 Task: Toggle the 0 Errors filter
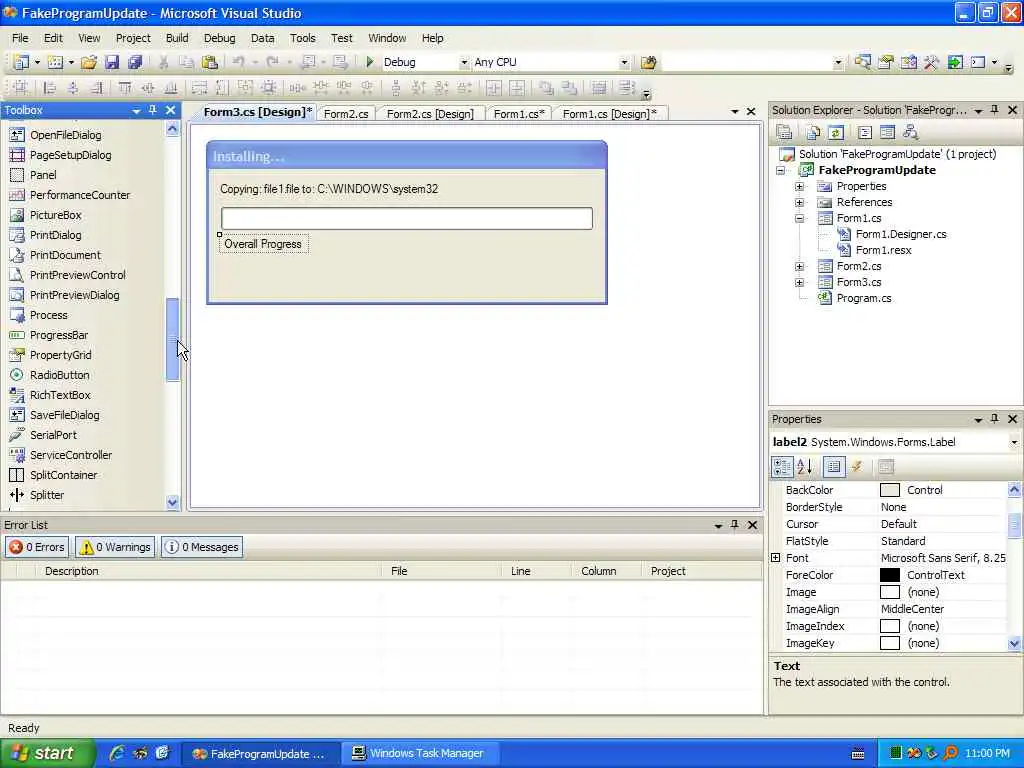click(x=37, y=547)
